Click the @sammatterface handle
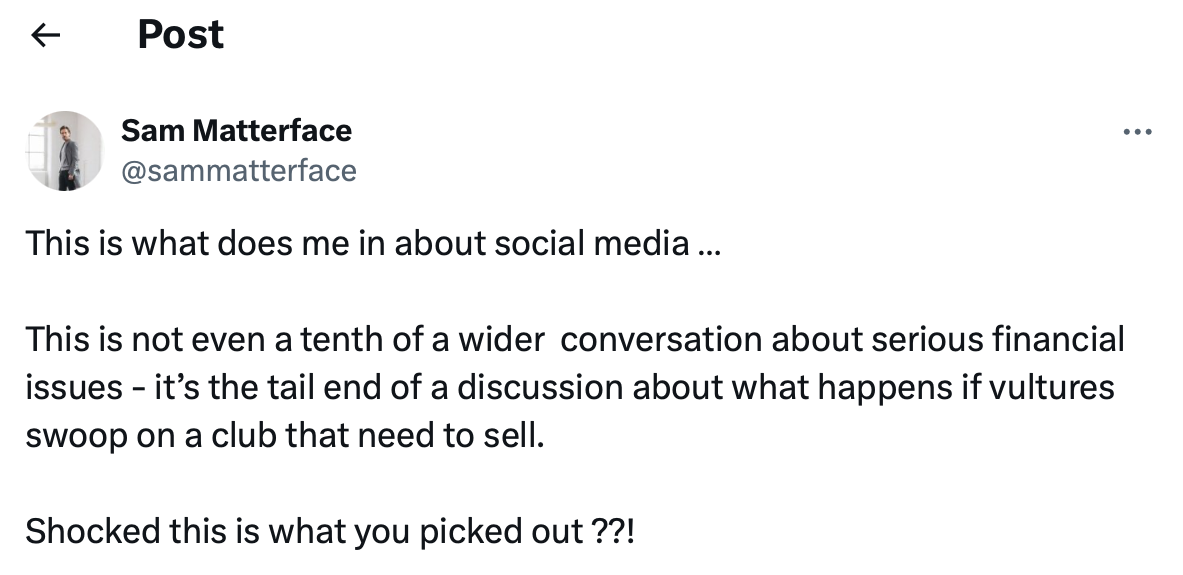Viewport: 1183px width, 575px height. (x=238, y=171)
